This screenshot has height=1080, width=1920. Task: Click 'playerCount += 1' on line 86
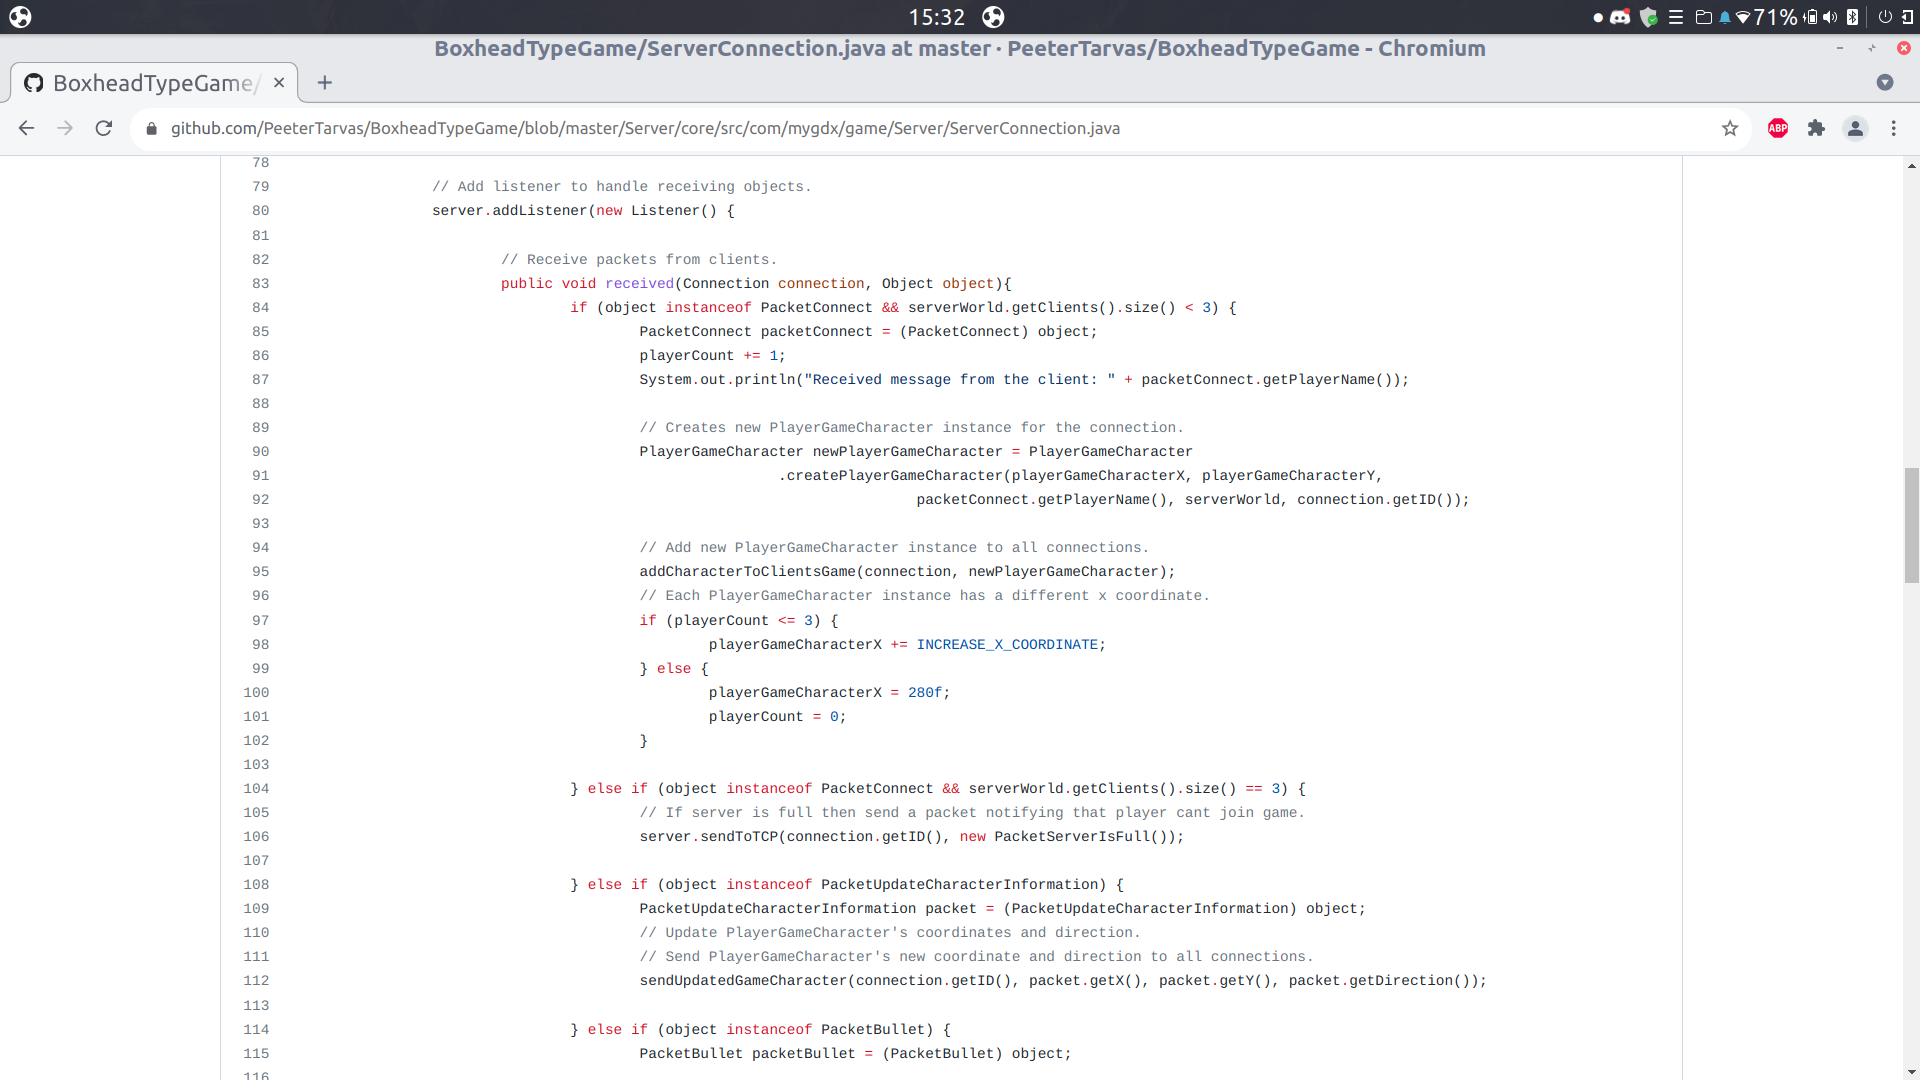(x=708, y=356)
